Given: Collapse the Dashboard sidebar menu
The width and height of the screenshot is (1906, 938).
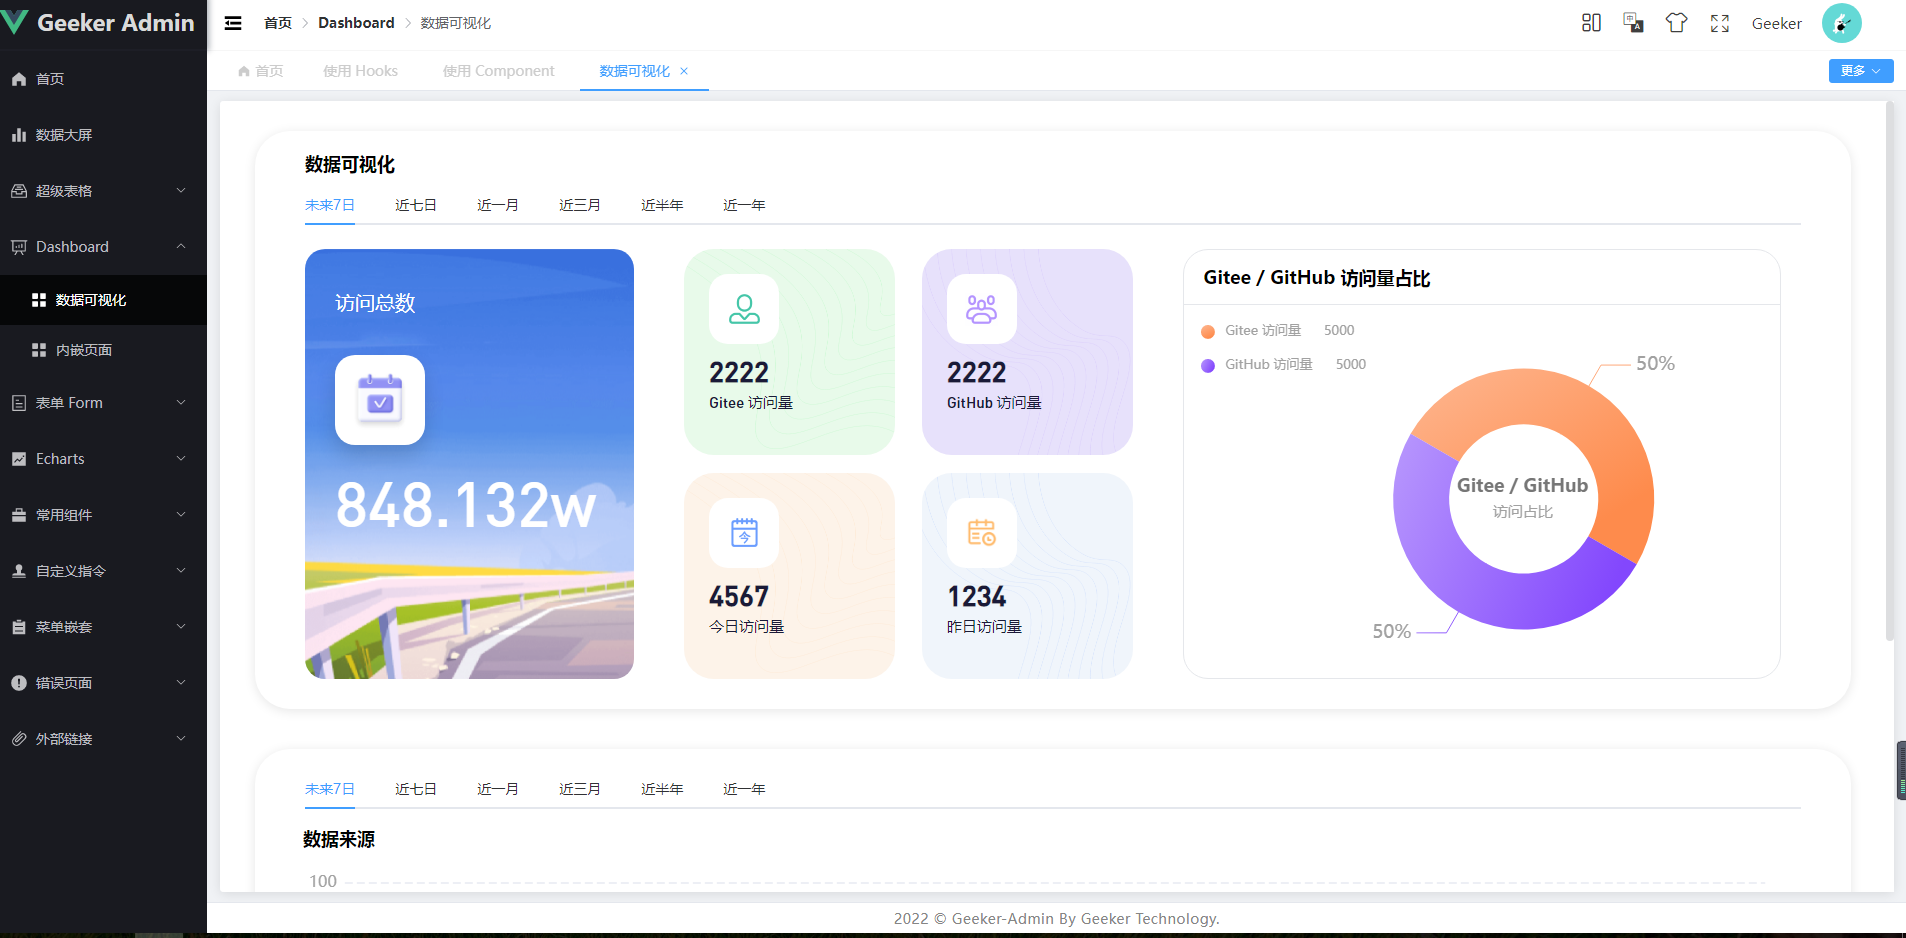Looking at the screenshot, I should tap(100, 247).
